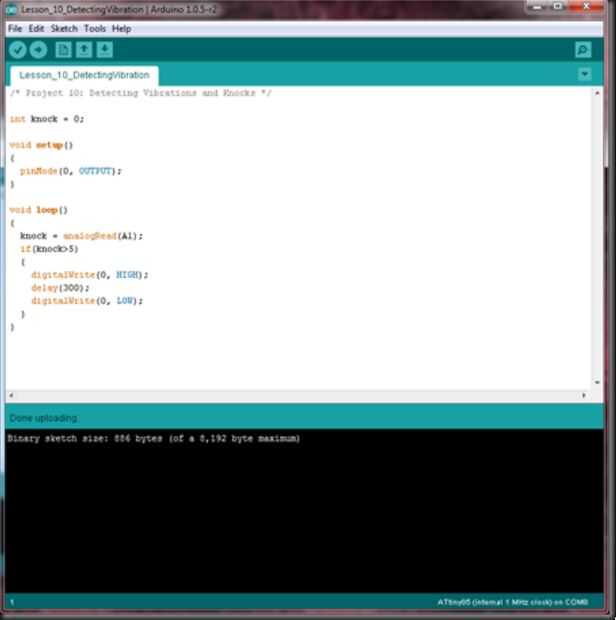Click the ATtiny board info in status bar

point(512,602)
